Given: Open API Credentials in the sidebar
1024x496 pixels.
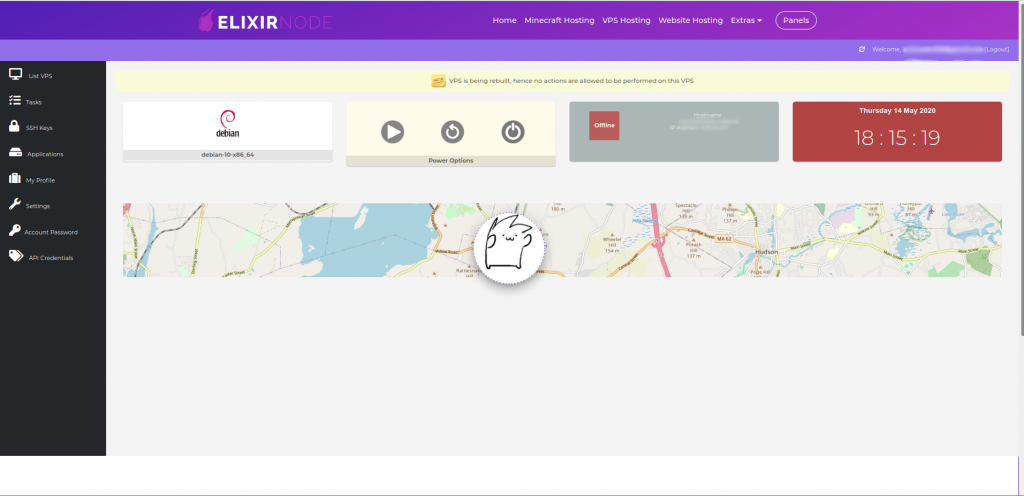Looking at the screenshot, I should point(53,258).
